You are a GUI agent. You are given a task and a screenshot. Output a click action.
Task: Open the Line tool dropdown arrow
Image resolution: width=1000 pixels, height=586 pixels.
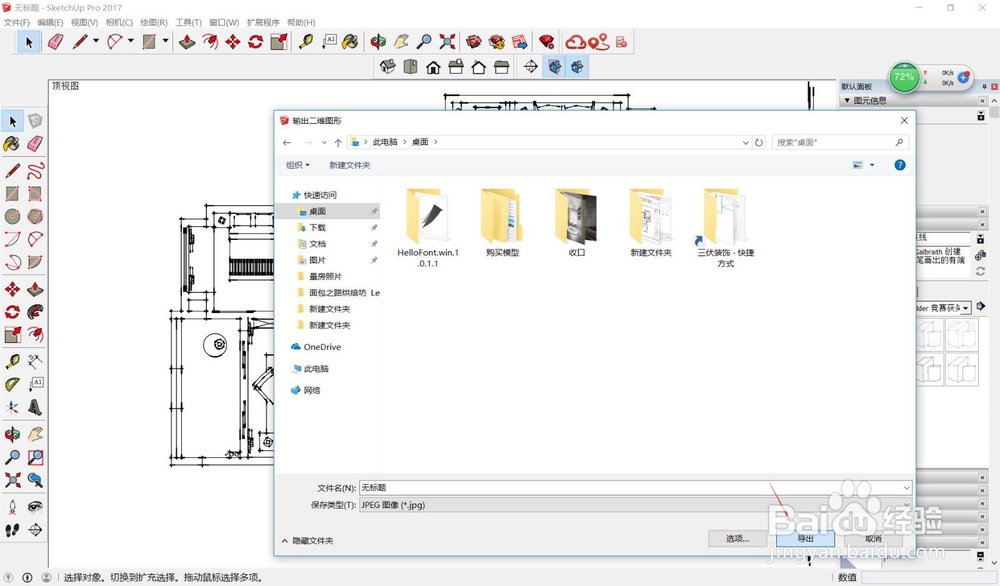[96, 41]
